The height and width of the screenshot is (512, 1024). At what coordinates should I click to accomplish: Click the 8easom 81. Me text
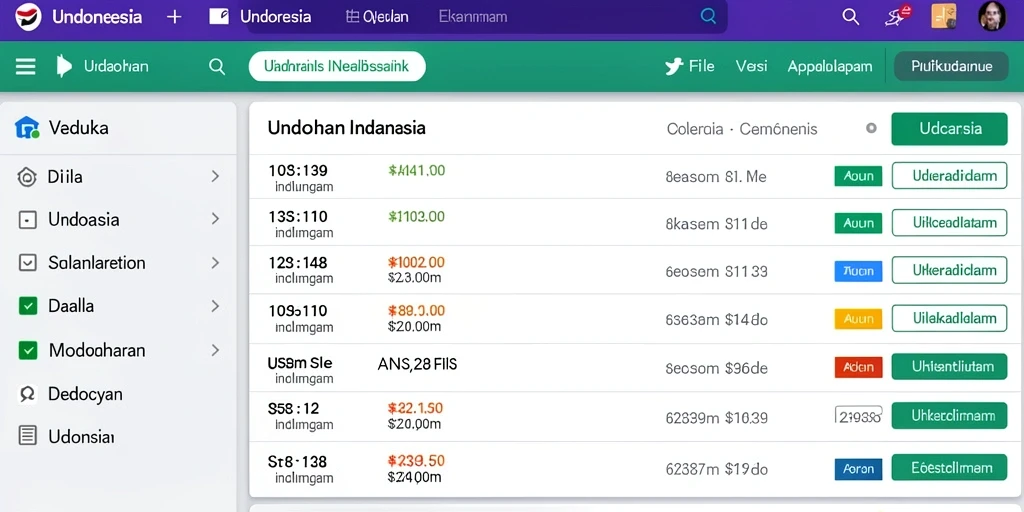716,176
